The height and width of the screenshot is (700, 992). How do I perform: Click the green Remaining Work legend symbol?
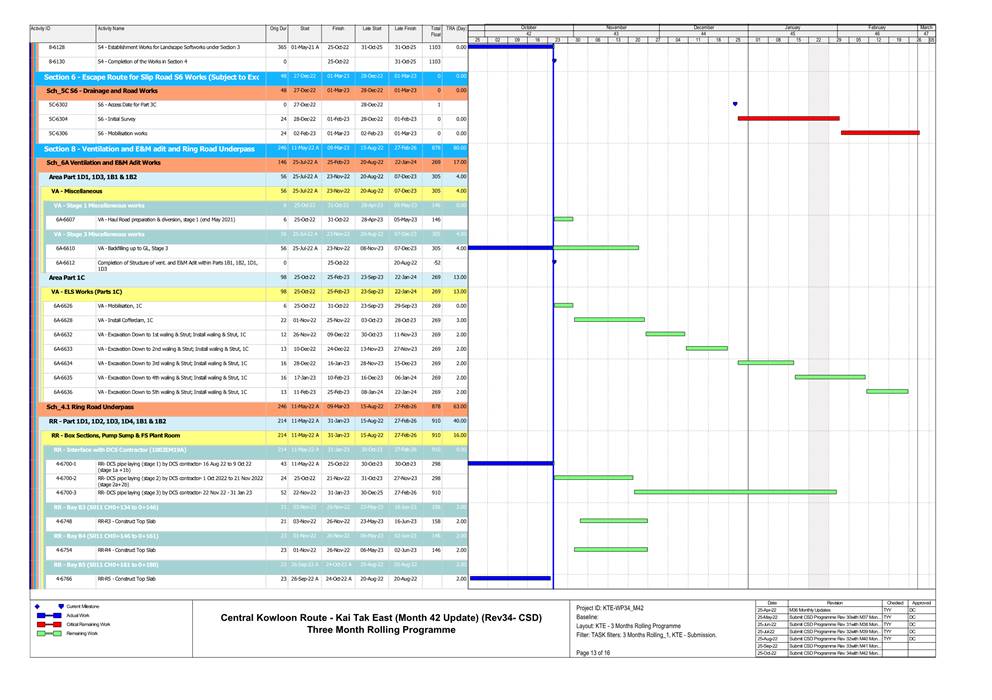point(49,634)
